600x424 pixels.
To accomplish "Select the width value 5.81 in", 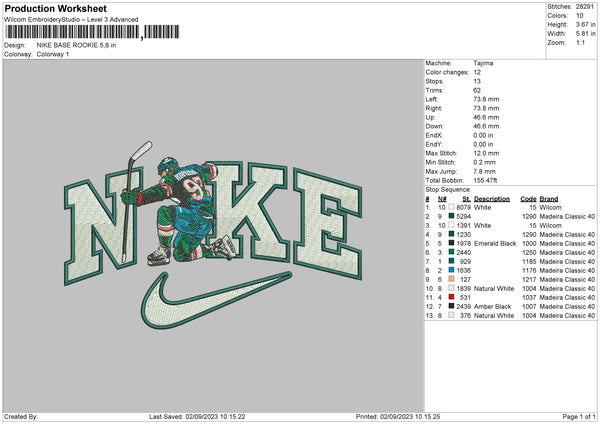I will 585,34.
